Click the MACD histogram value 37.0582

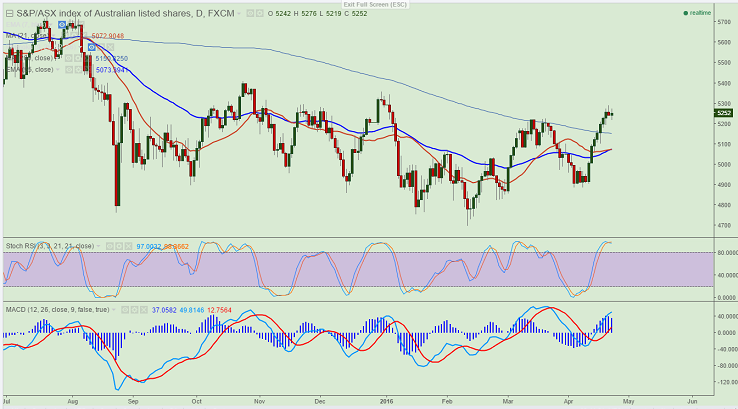(x=164, y=310)
